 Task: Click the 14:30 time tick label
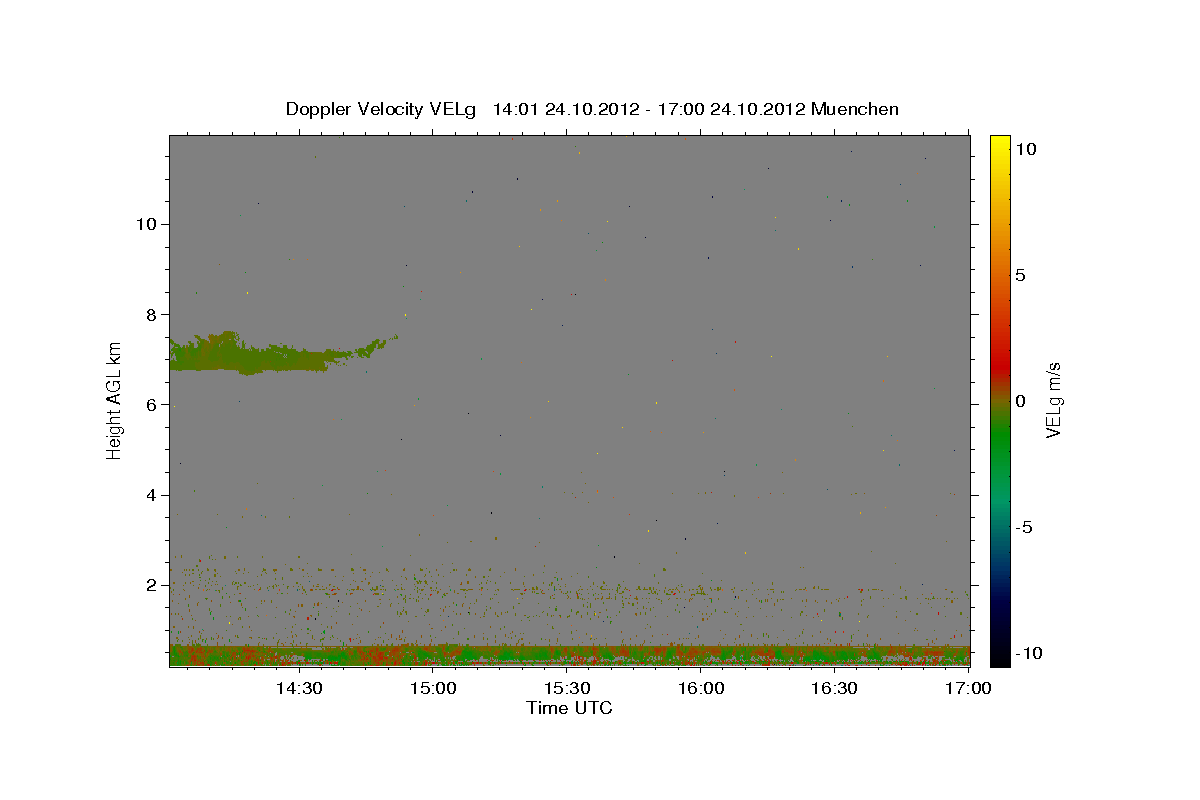[x=298, y=688]
